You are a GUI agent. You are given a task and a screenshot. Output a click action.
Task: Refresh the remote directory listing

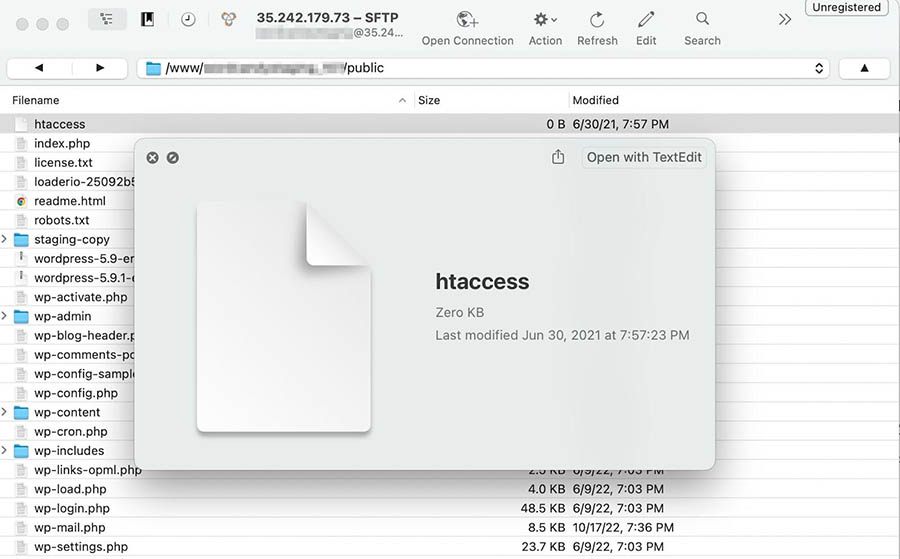(597, 21)
